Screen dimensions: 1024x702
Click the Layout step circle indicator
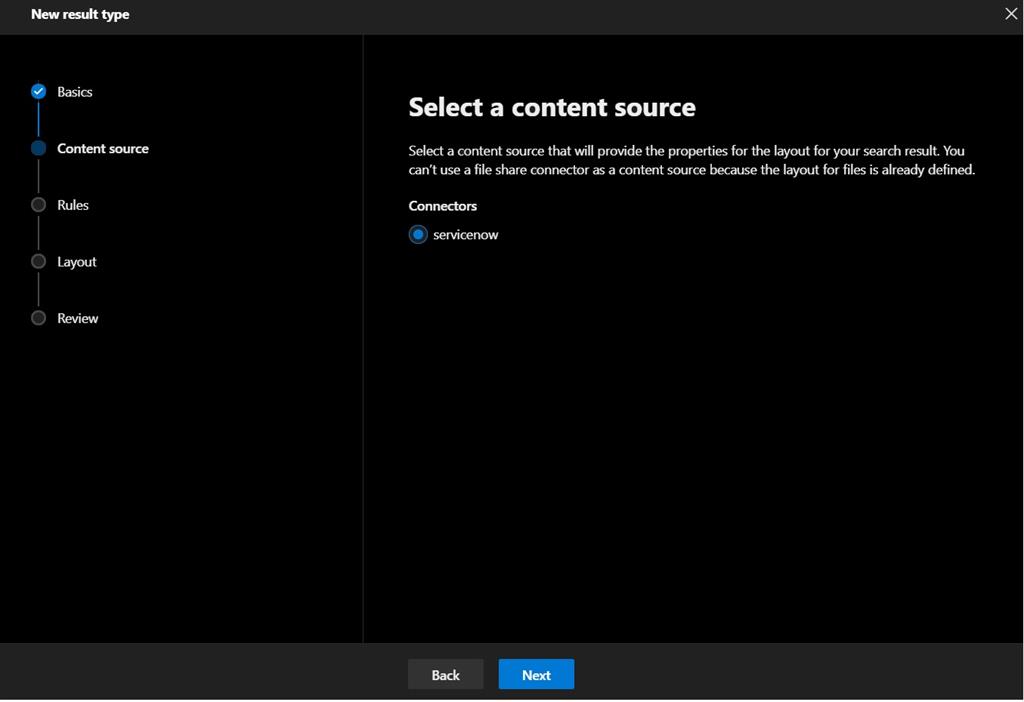[38, 261]
